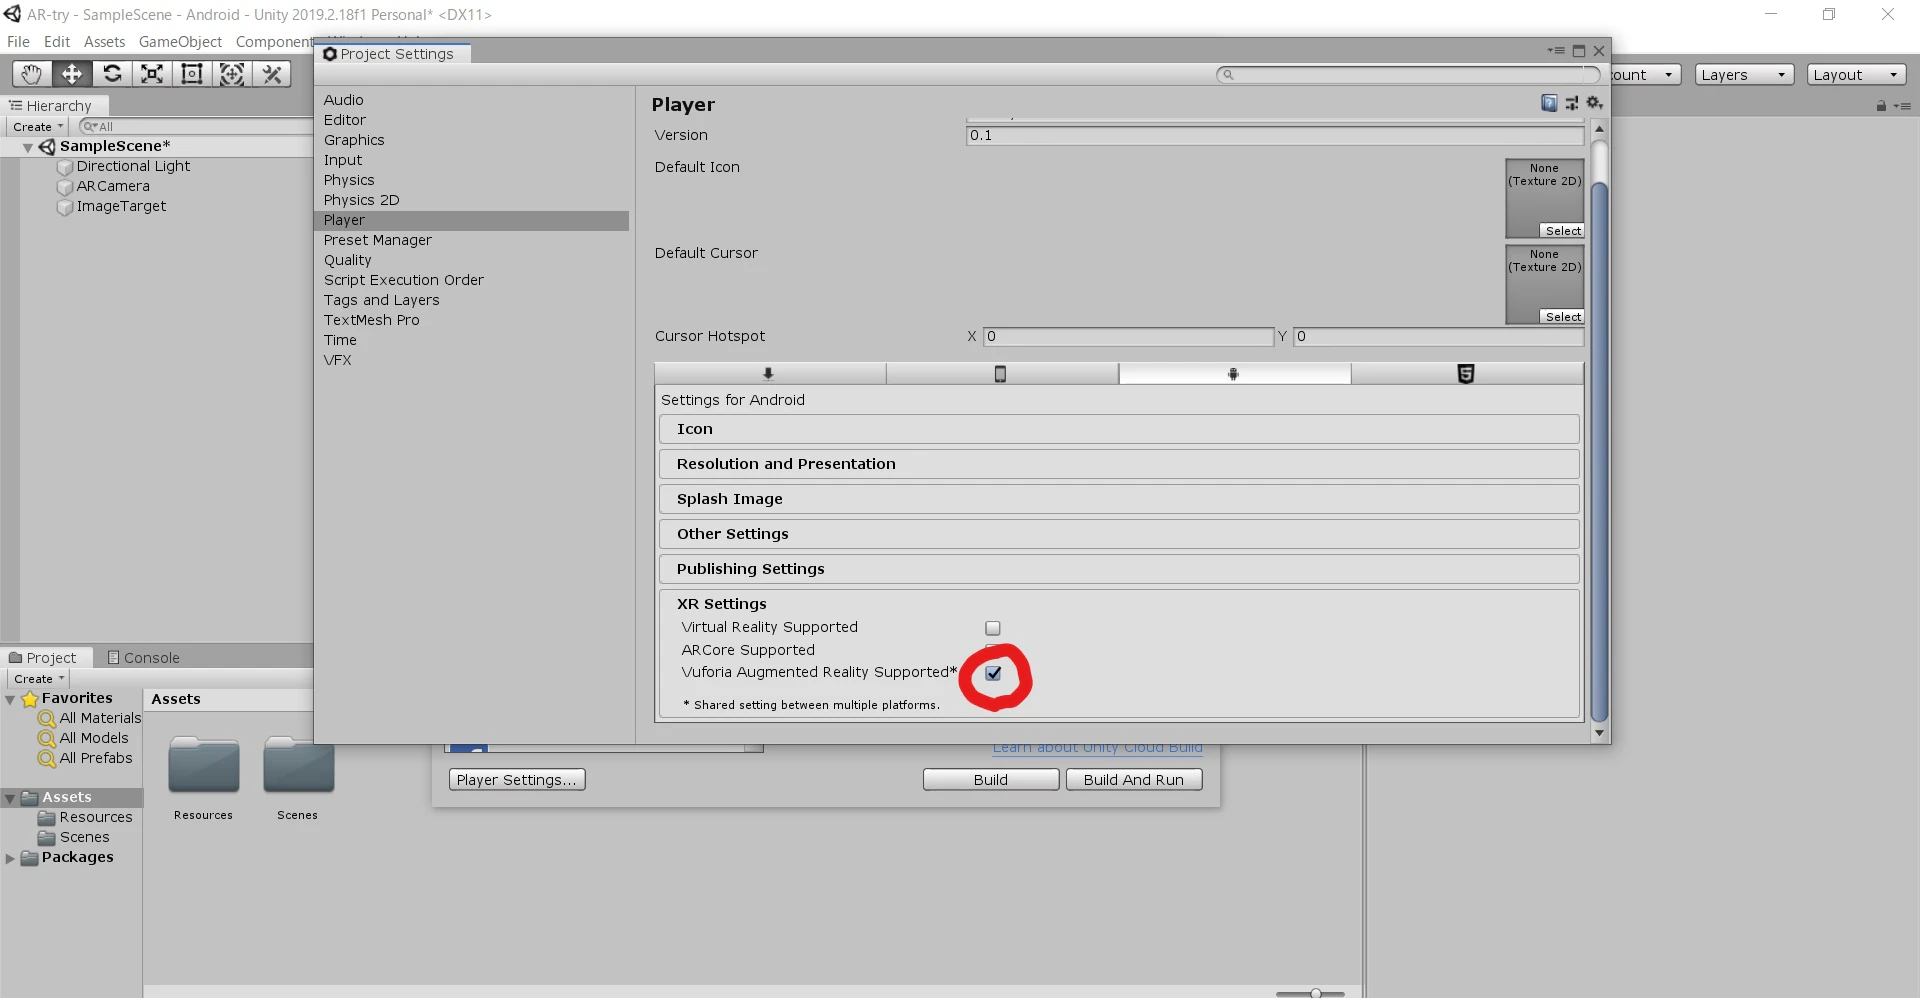This screenshot has width=1920, height=998.
Task: Open the Player settings gear menu
Action: click(x=1595, y=103)
